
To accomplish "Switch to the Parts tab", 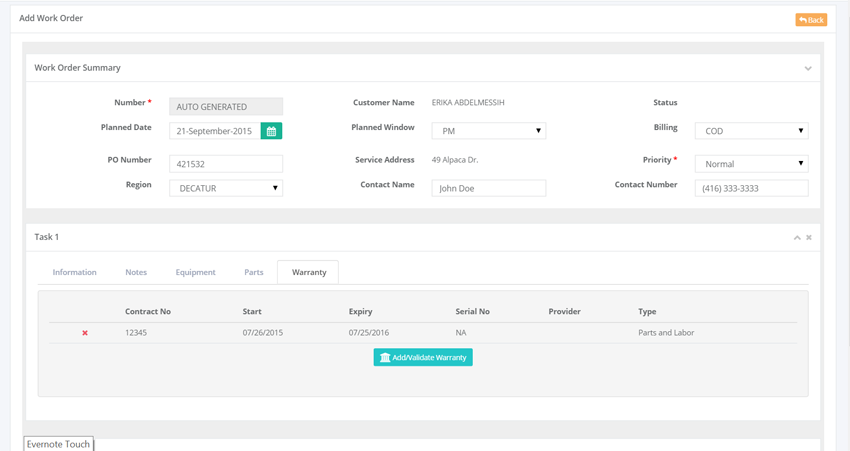I will (x=254, y=272).
